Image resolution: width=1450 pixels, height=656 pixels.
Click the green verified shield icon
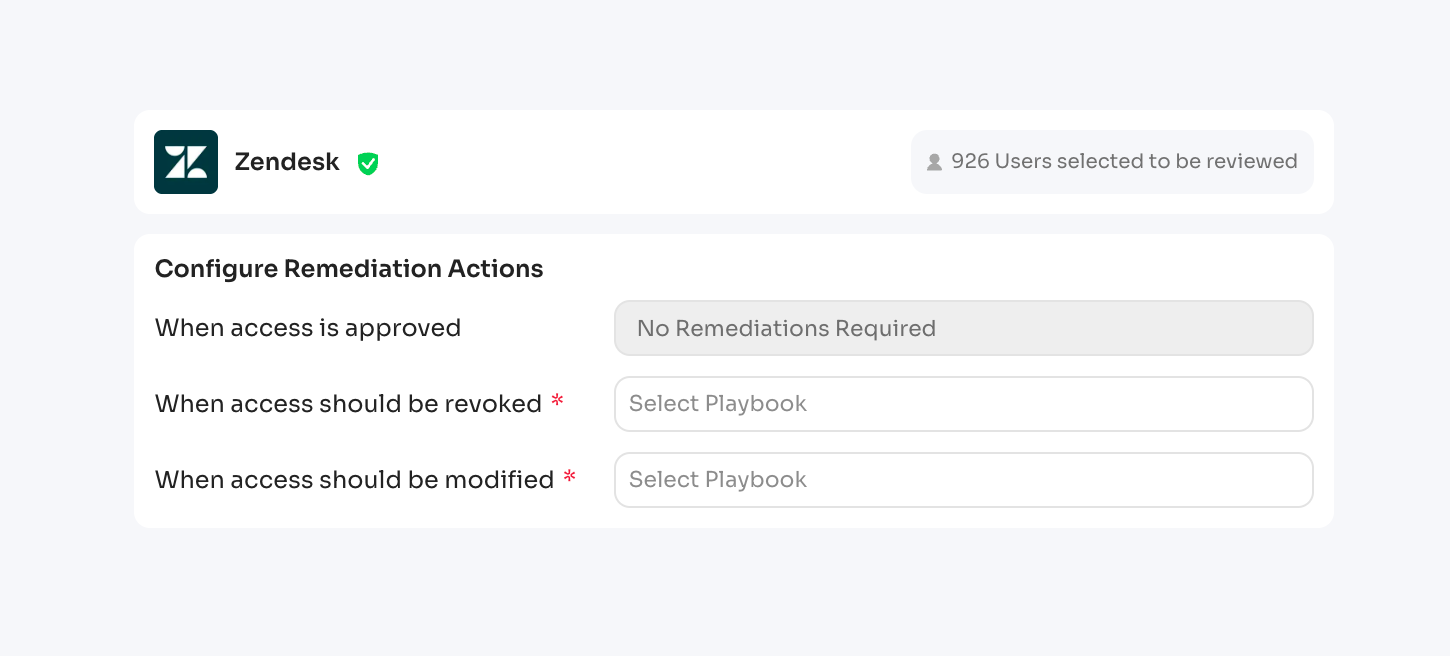click(368, 163)
